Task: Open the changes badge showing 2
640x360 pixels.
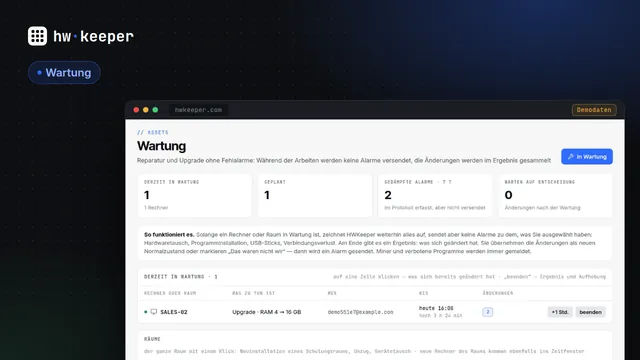Action: (487, 312)
